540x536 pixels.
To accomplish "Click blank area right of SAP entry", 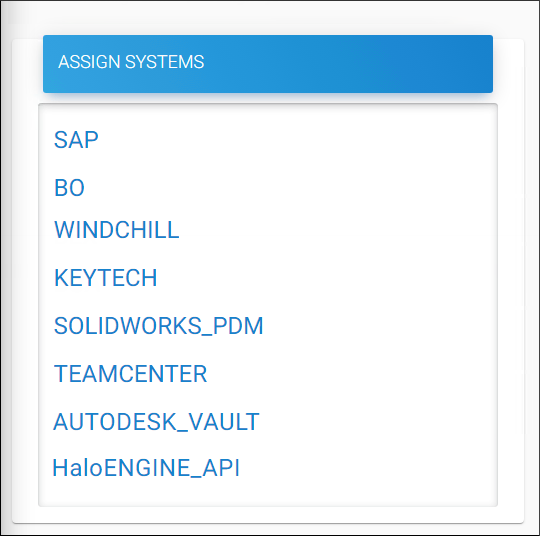I will [x=296, y=140].
